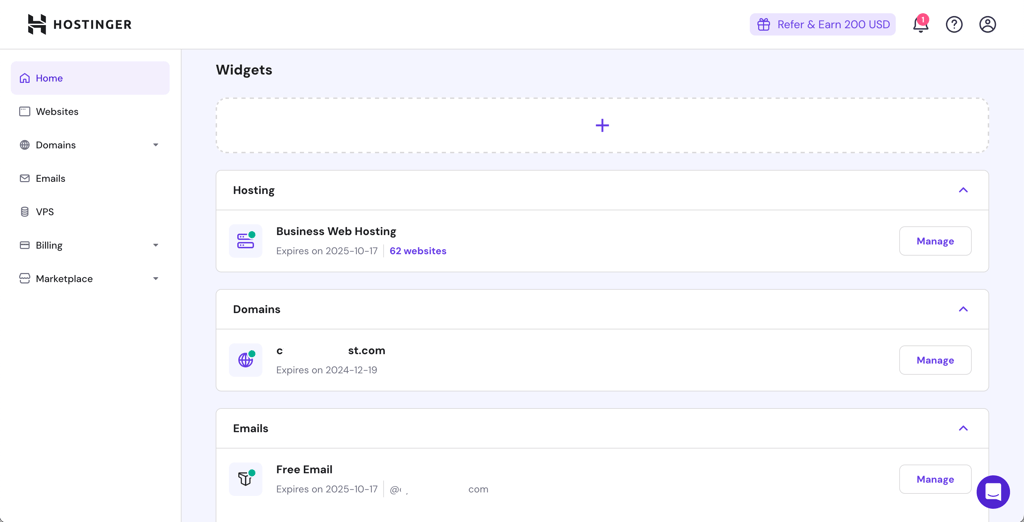
Task: Open the notifications bell
Action: (920, 24)
